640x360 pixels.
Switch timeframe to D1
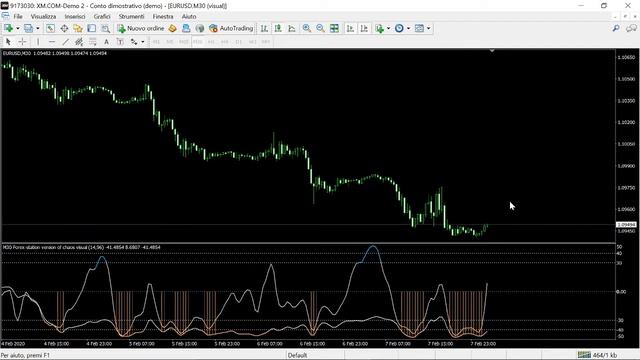pyautogui.click(x=239, y=42)
